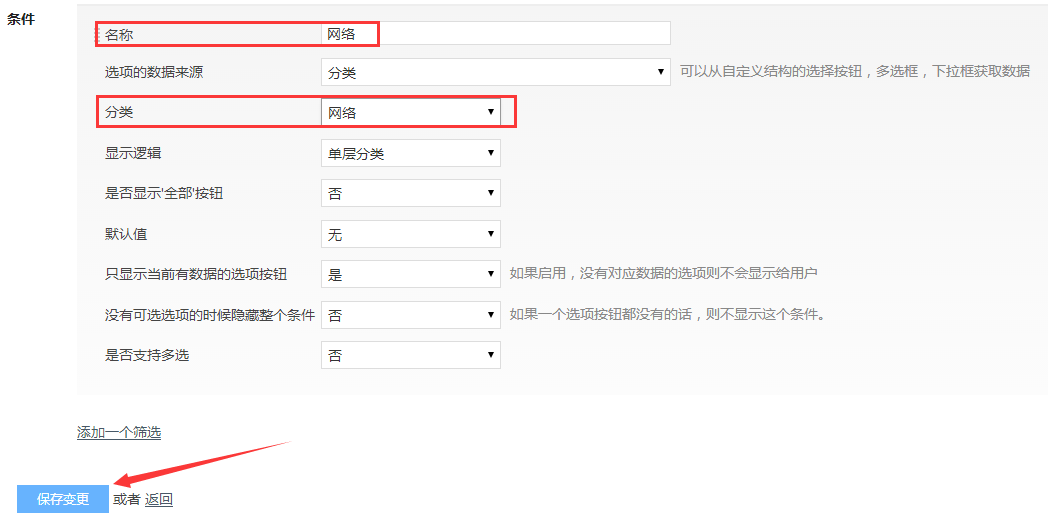Open the 选项的数据来源 dropdown
1048x518 pixels.
(495, 73)
